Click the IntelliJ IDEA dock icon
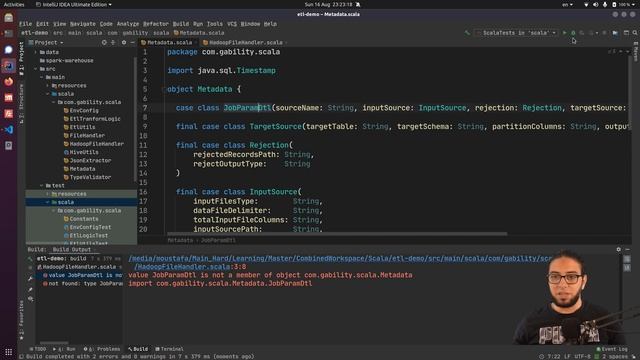This screenshot has height=360, width=640. coord(9,66)
